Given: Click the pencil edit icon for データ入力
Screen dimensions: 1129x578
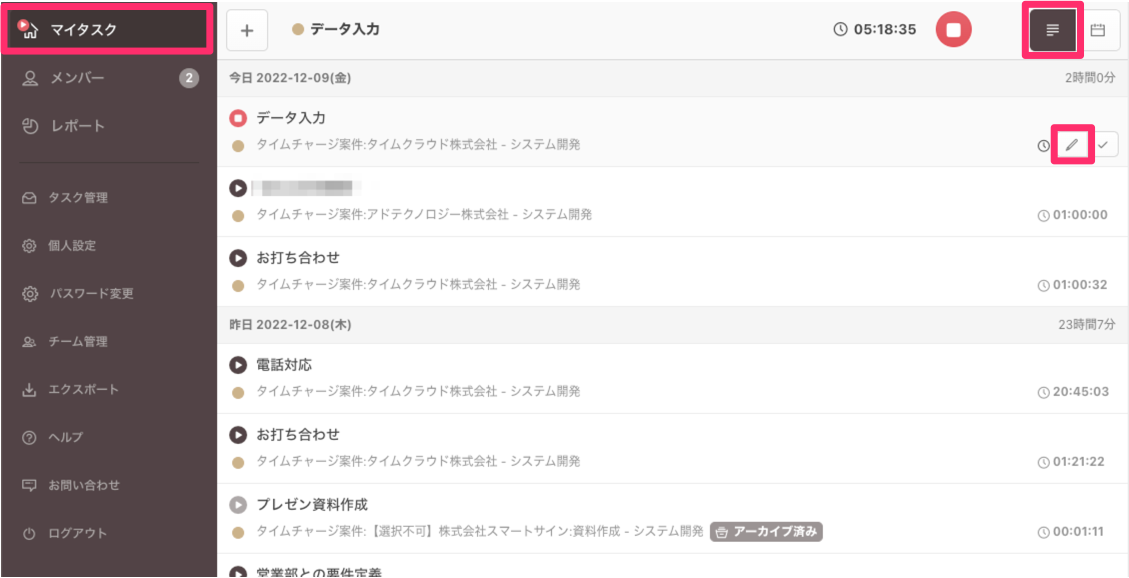Looking at the screenshot, I should 1072,145.
